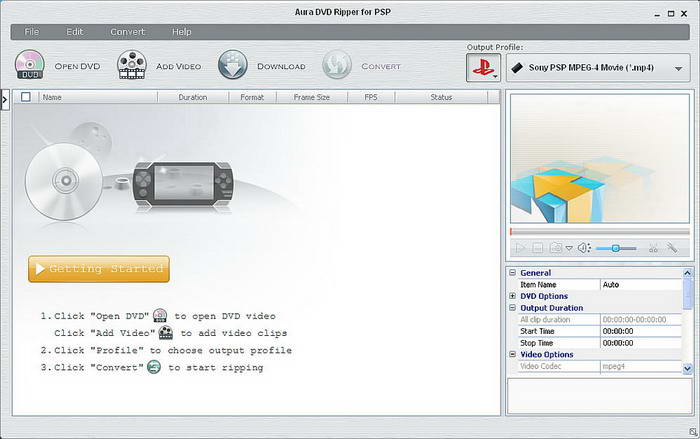Click the FPS column header
Screen dimensions: 700x439
point(371,97)
